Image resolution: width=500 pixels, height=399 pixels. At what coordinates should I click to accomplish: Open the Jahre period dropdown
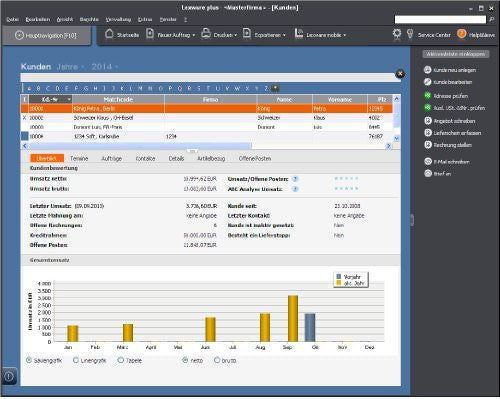pos(70,67)
